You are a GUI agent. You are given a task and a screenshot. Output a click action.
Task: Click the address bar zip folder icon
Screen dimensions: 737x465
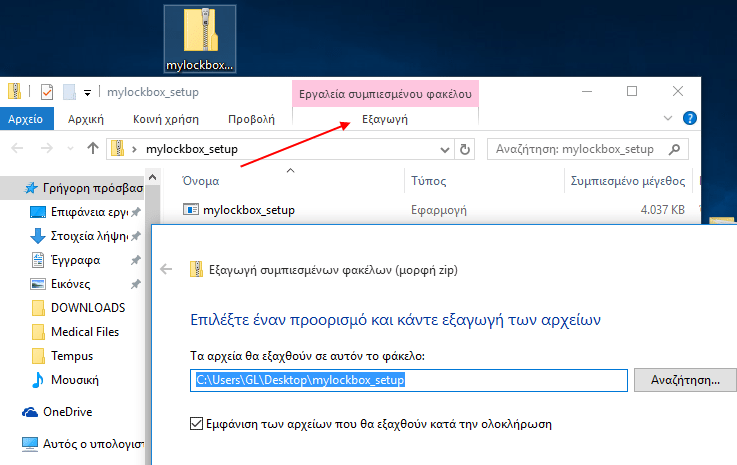coord(118,149)
